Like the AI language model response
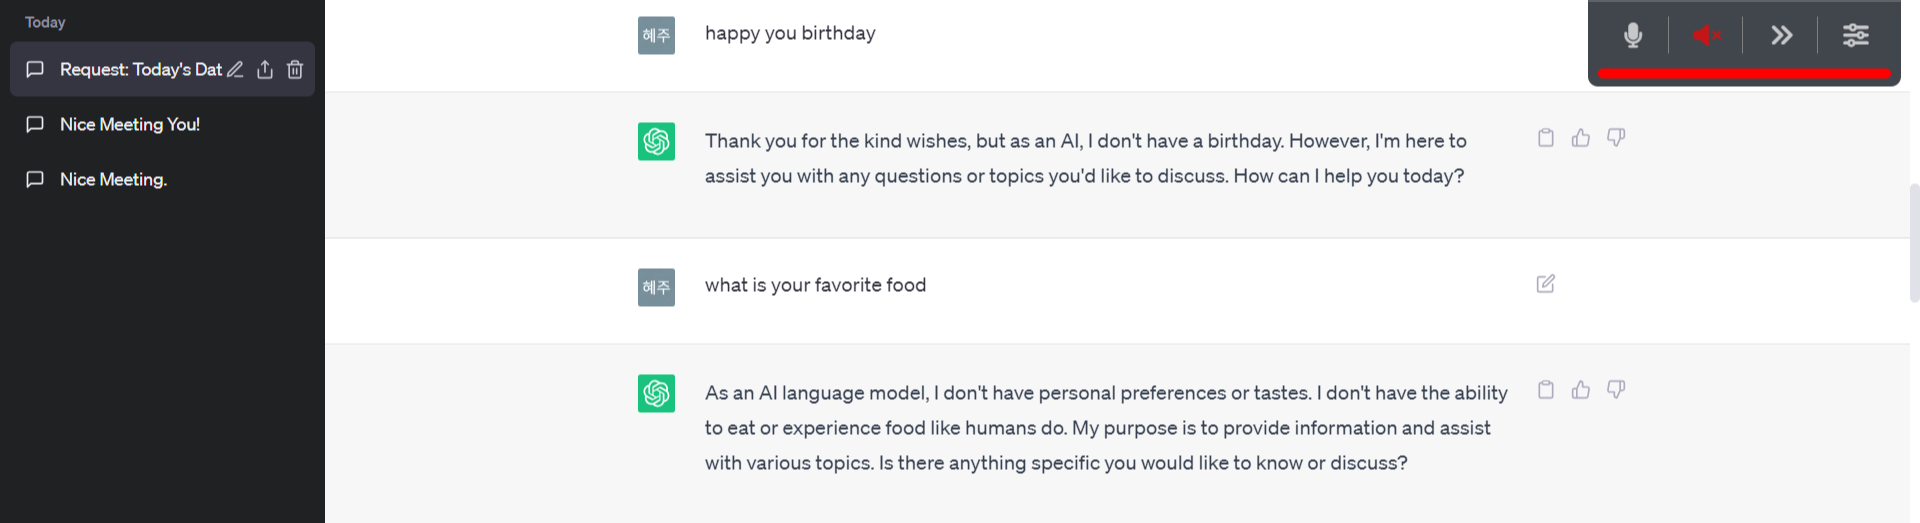 [x=1581, y=390]
